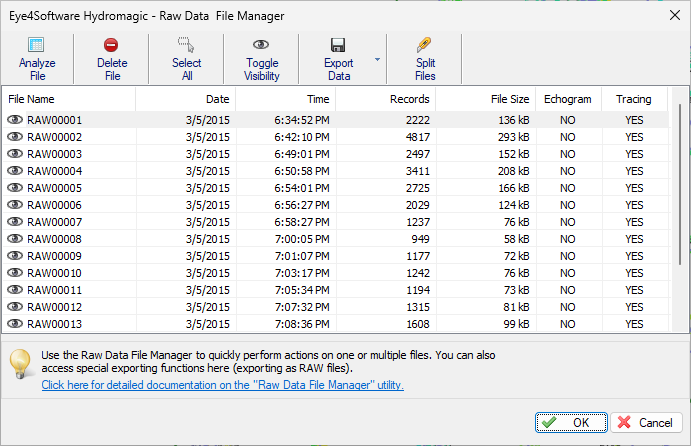Screen dimensions: 691x446
Task: Click the light bulb tip icon
Action: pos(20,364)
